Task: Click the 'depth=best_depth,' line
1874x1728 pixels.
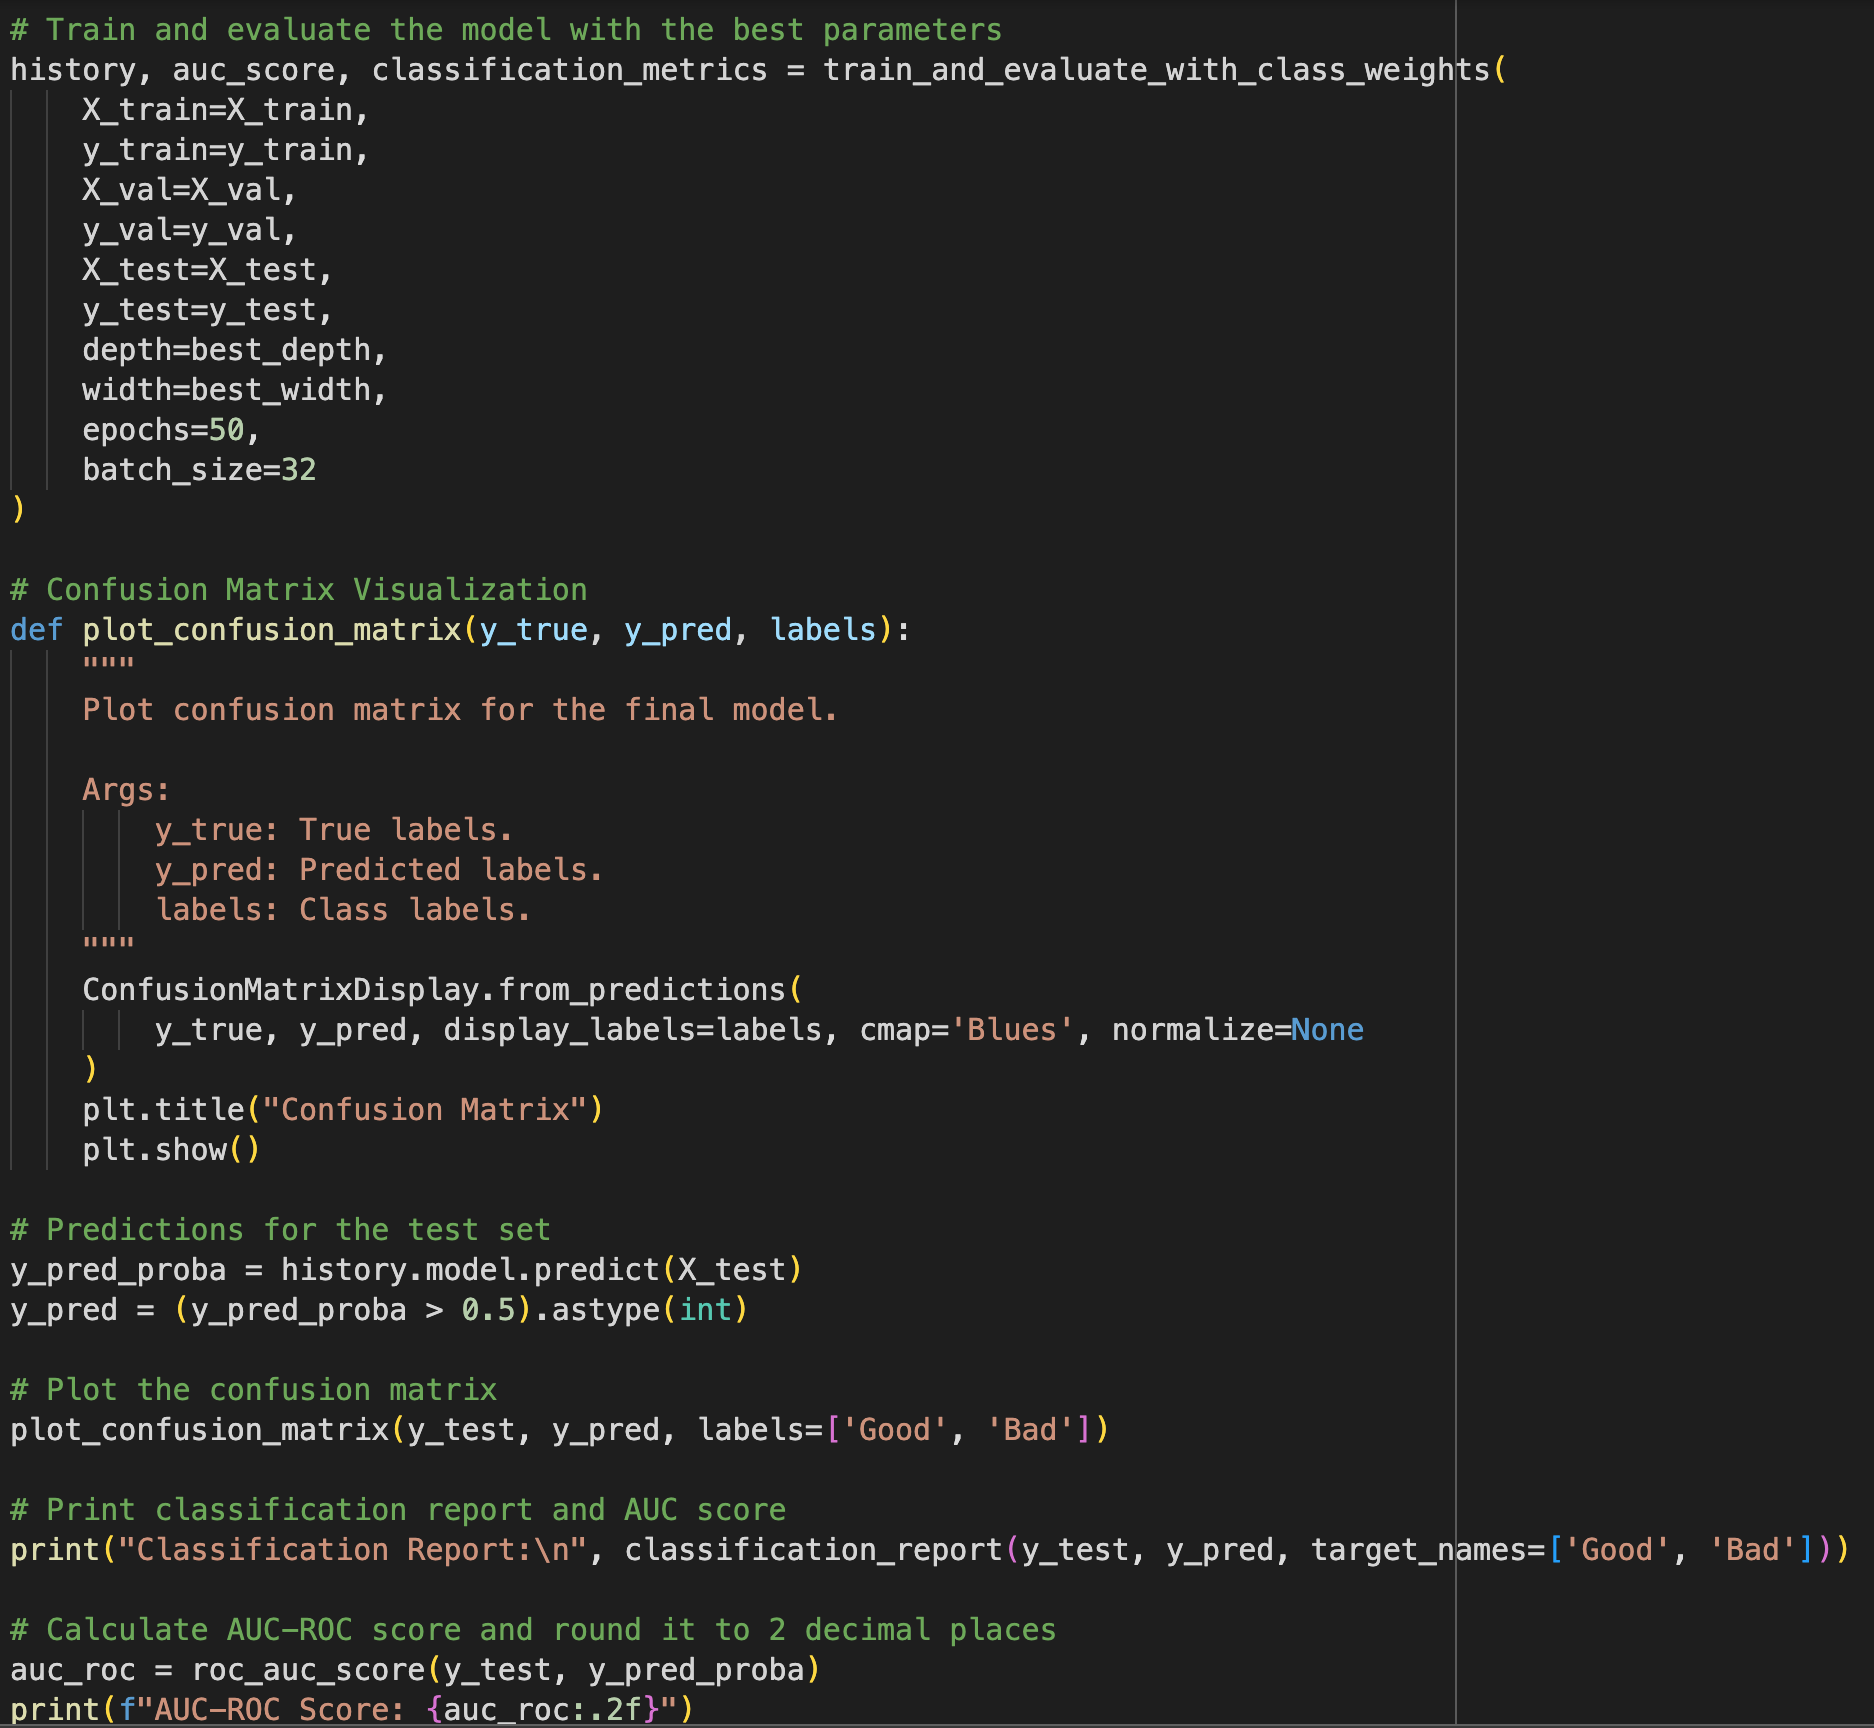Action: tap(235, 350)
